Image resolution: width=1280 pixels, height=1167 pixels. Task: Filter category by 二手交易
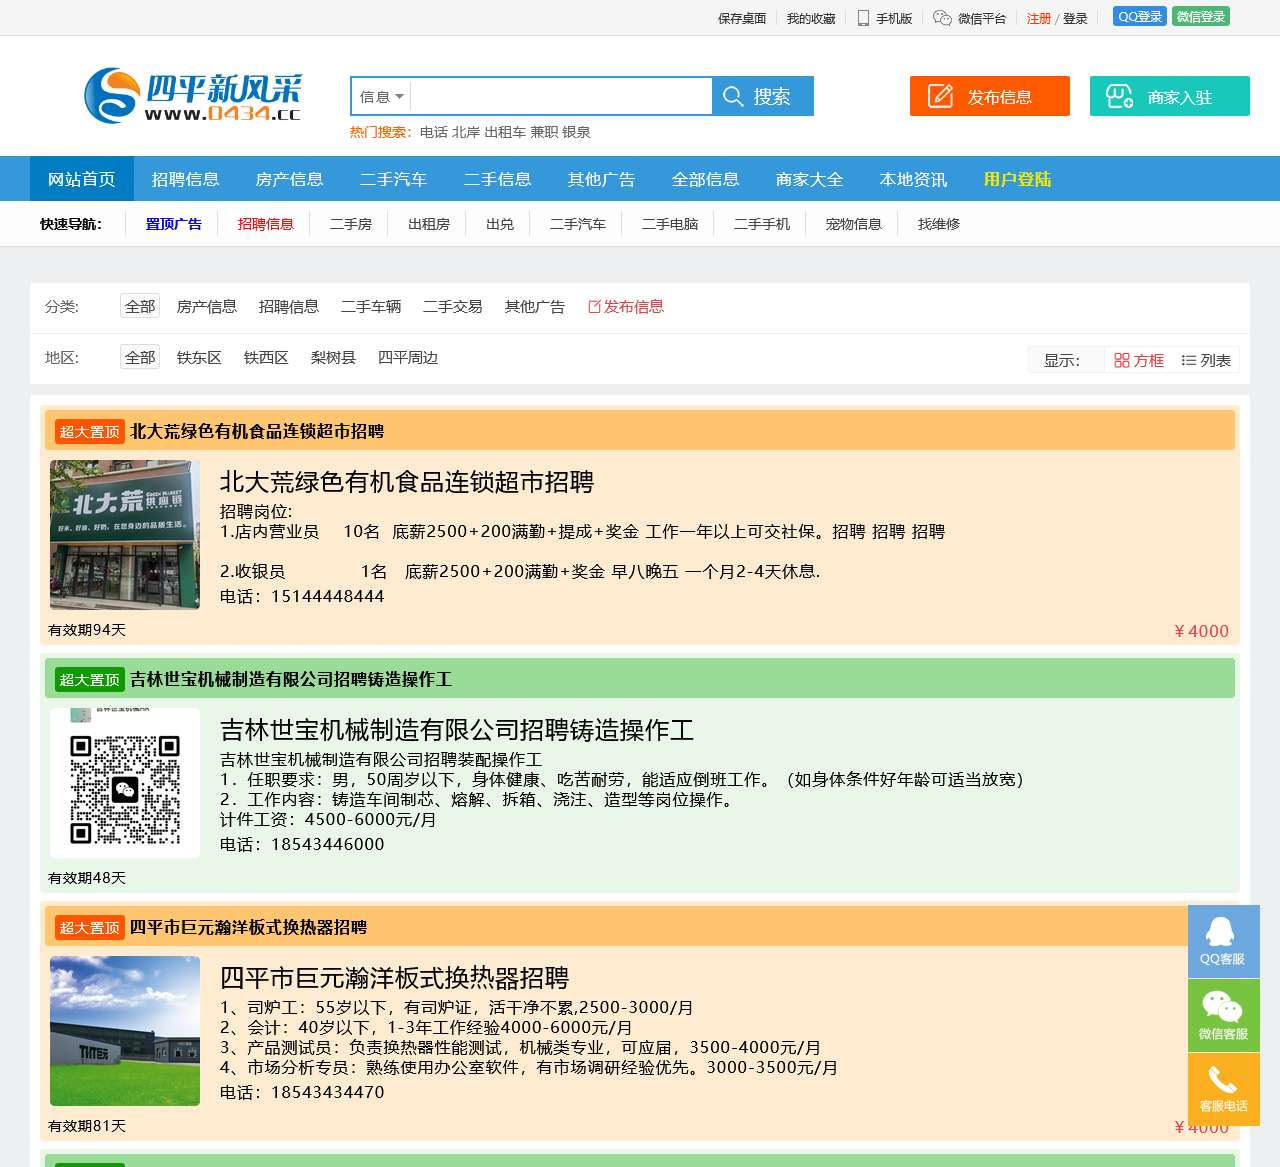click(x=453, y=306)
